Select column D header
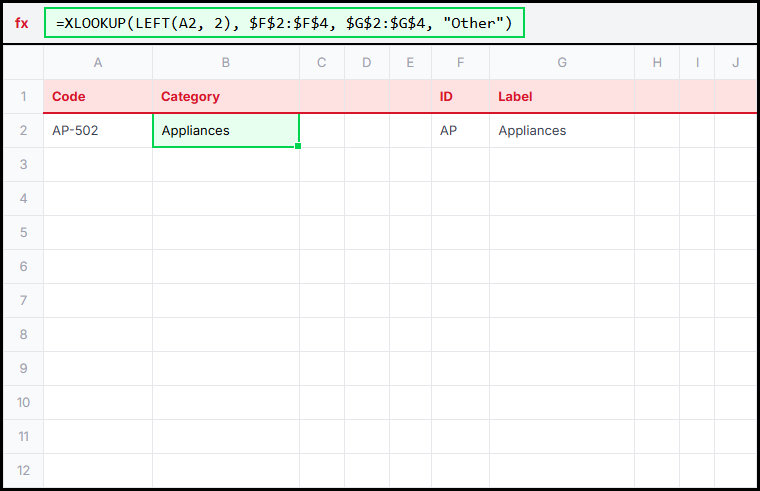 [x=367, y=63]
